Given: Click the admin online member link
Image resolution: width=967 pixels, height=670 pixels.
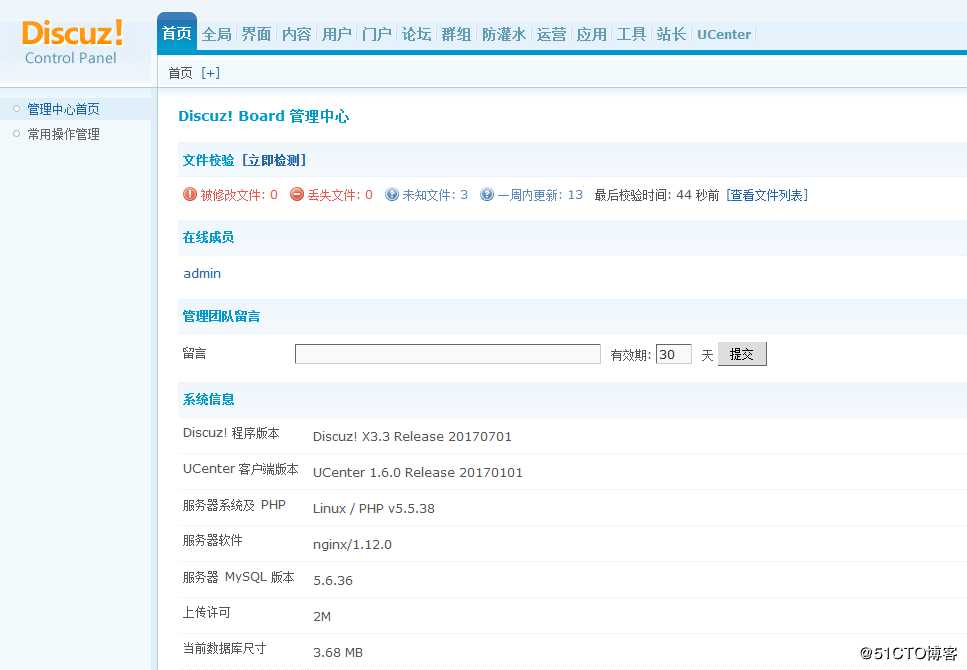Looking at the screenshot, I should tap(202, 273).
